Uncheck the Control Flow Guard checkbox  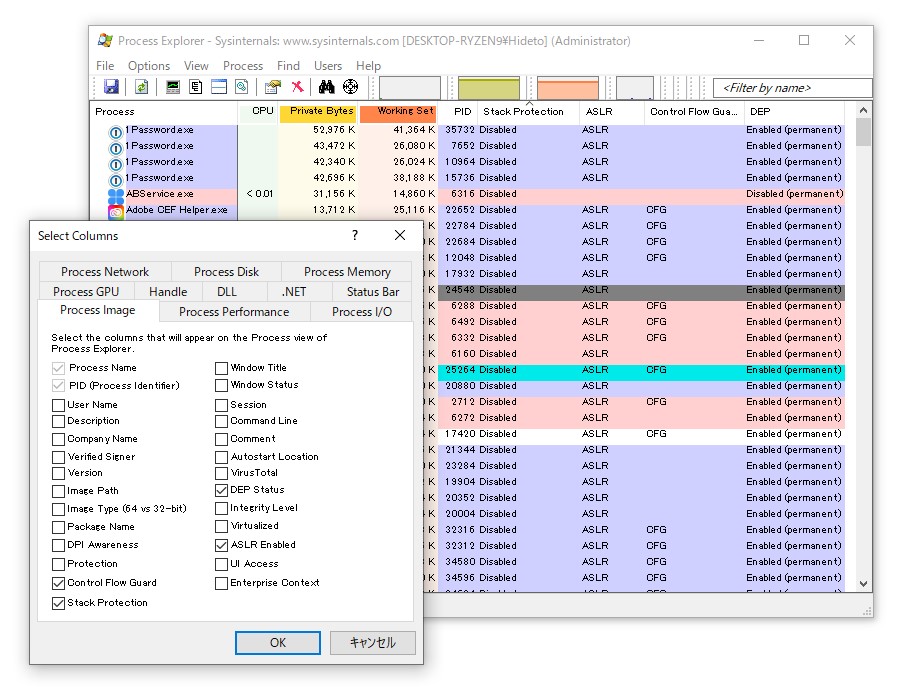(59, 583)
